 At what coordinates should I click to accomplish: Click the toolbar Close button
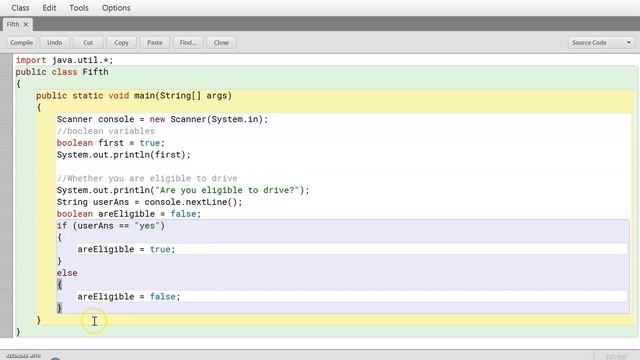(x=221, y=42)
